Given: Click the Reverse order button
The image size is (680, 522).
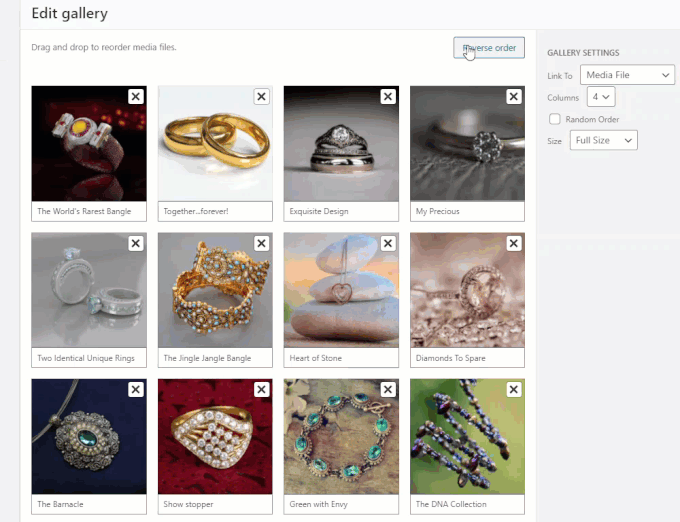Looking at the screenshot, I should 489,48.
